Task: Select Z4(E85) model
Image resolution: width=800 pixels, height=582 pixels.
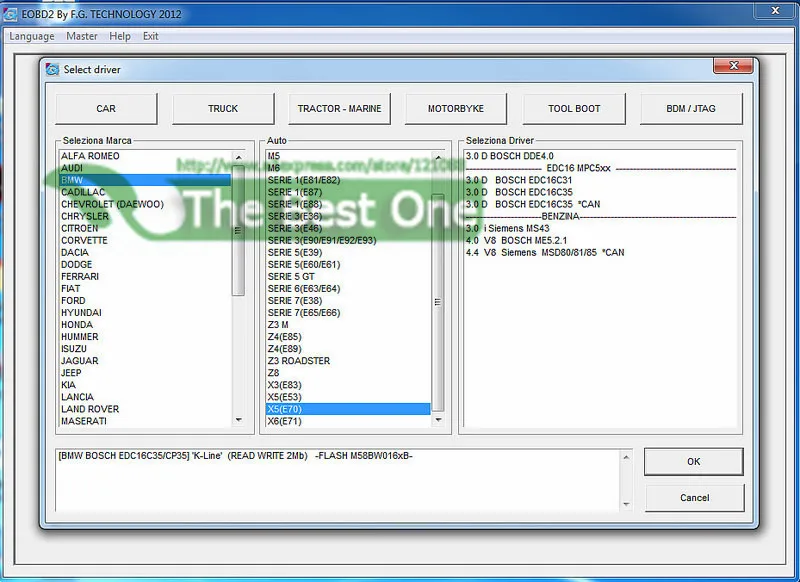Action: coord(348,337)
